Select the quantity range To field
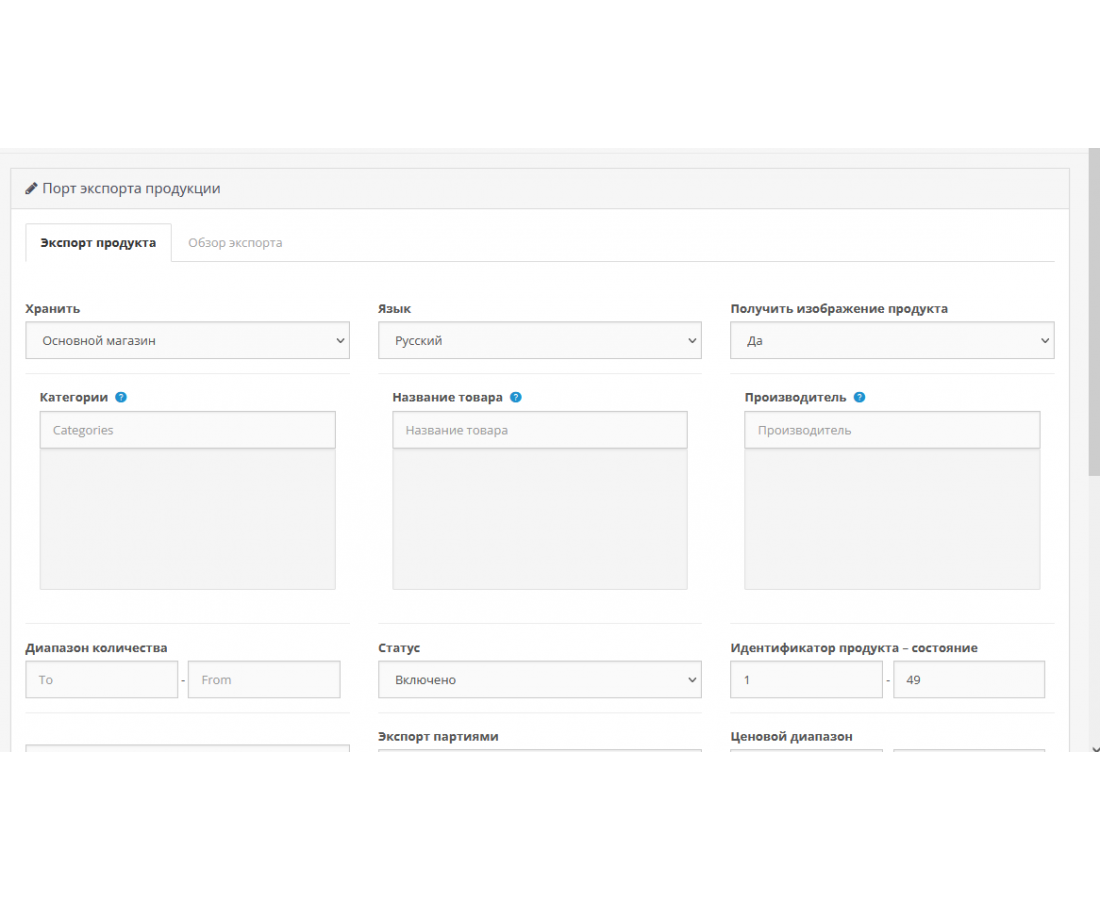The width and height of the screenshot is (1100, 900). pos(101,680)
